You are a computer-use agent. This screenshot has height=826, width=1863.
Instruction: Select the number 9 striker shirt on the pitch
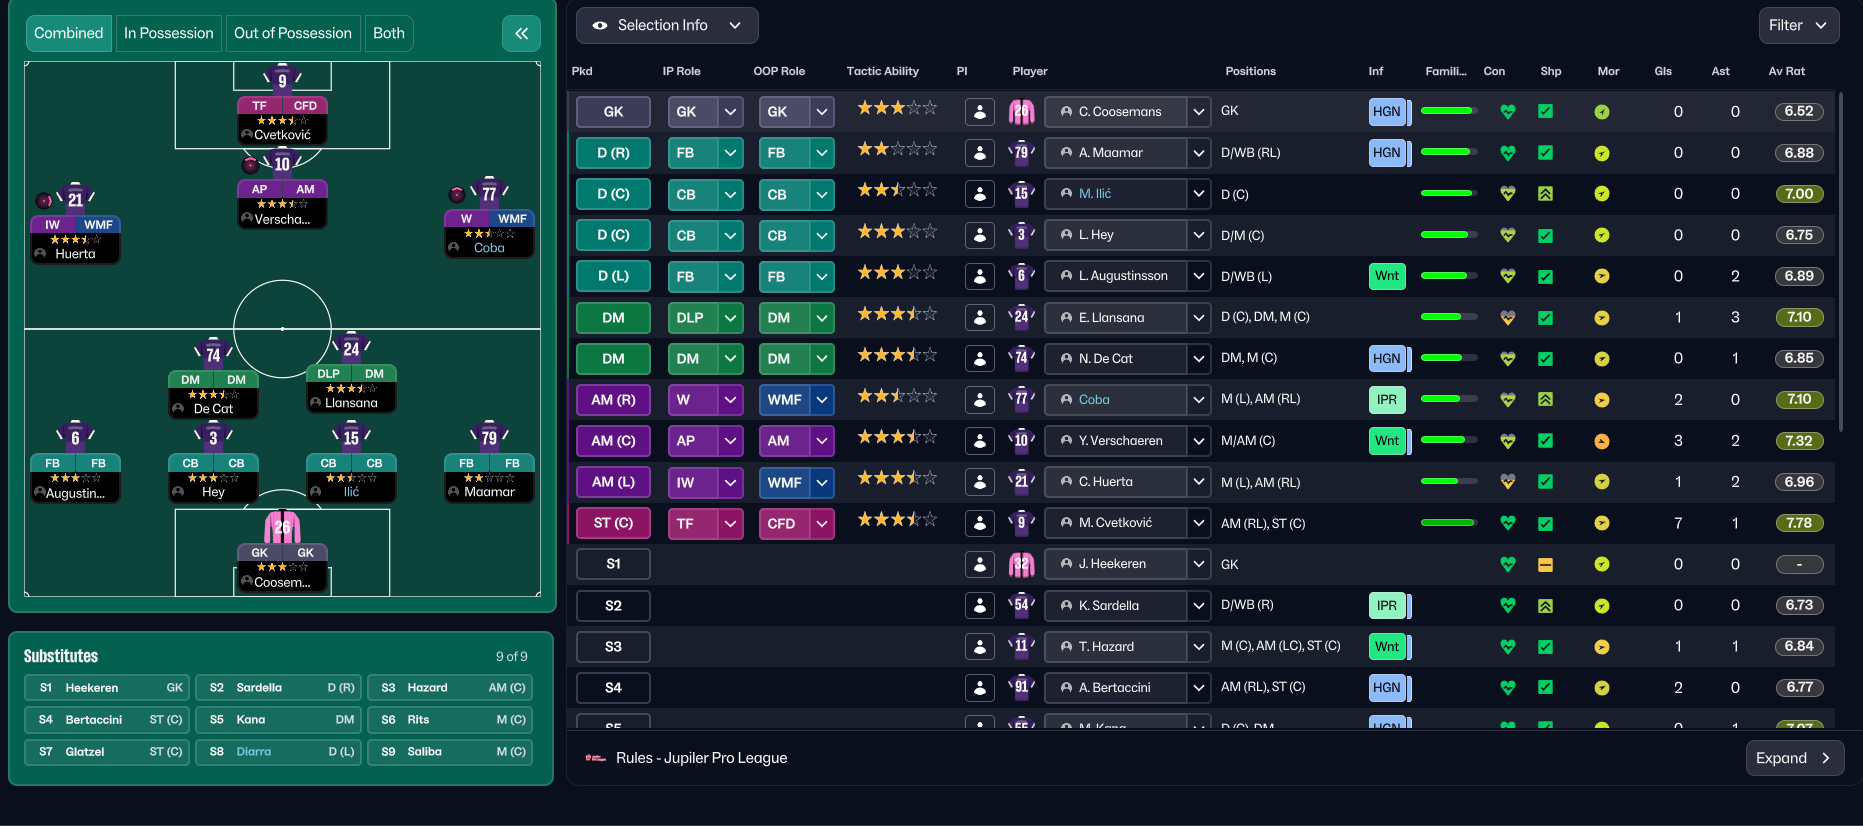click(282, 80)
